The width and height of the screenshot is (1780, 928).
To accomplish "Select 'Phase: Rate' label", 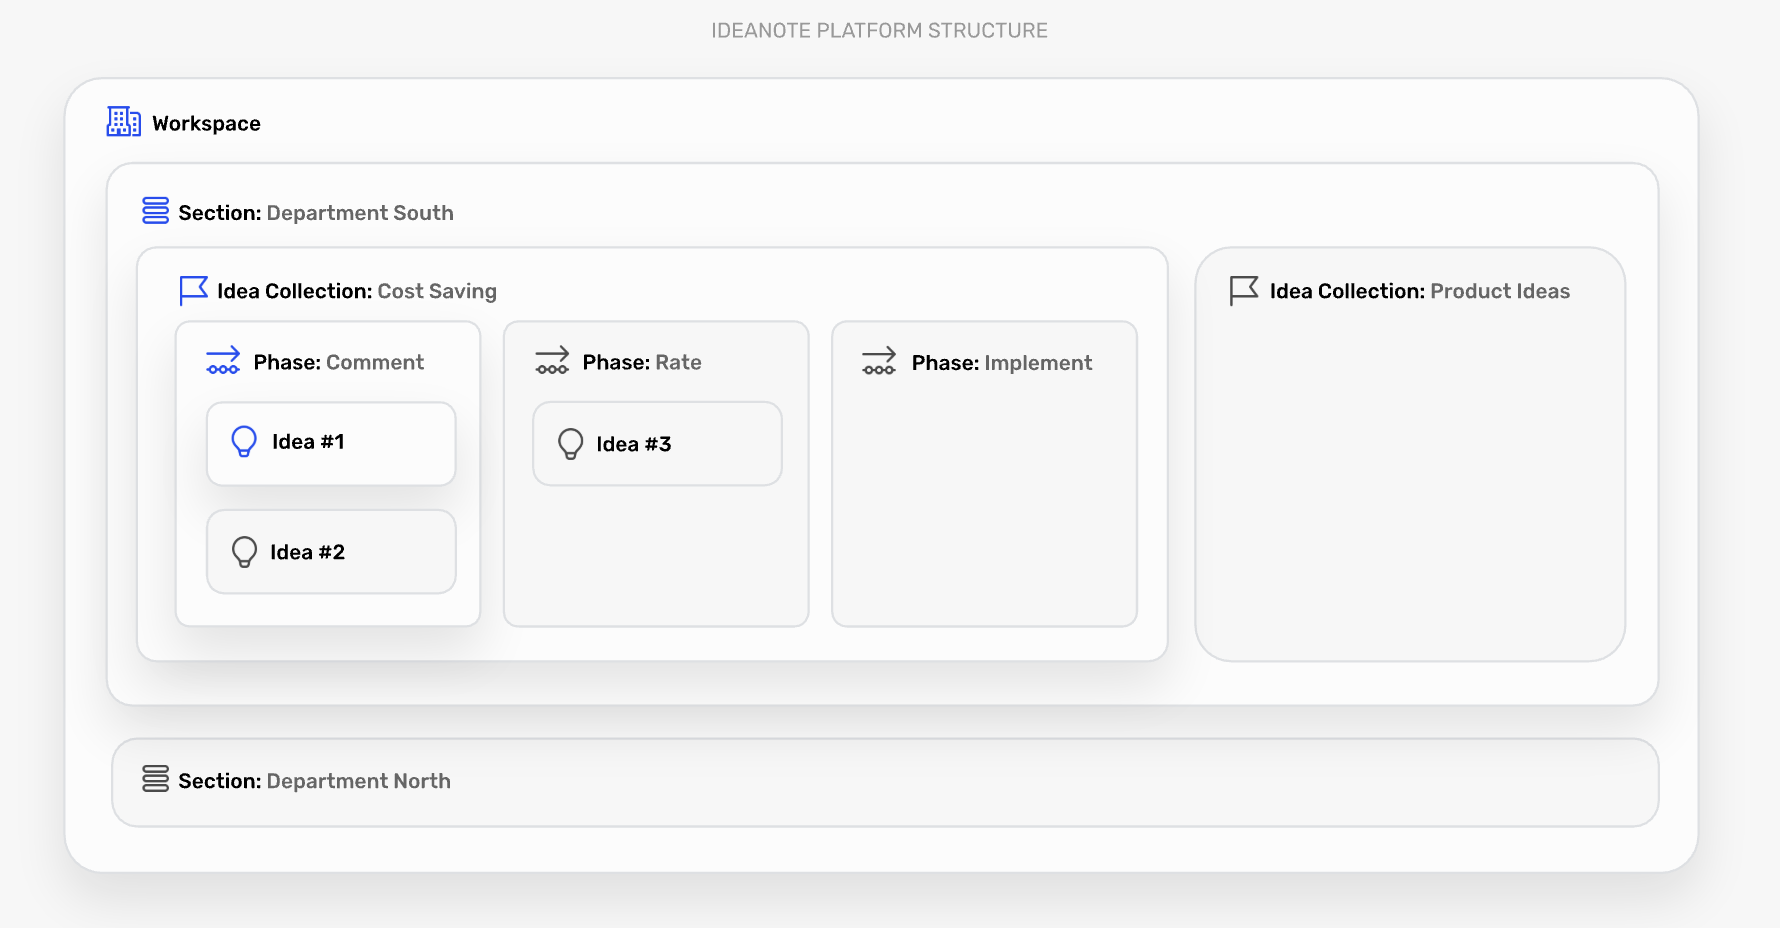I will tap(642, 362).
